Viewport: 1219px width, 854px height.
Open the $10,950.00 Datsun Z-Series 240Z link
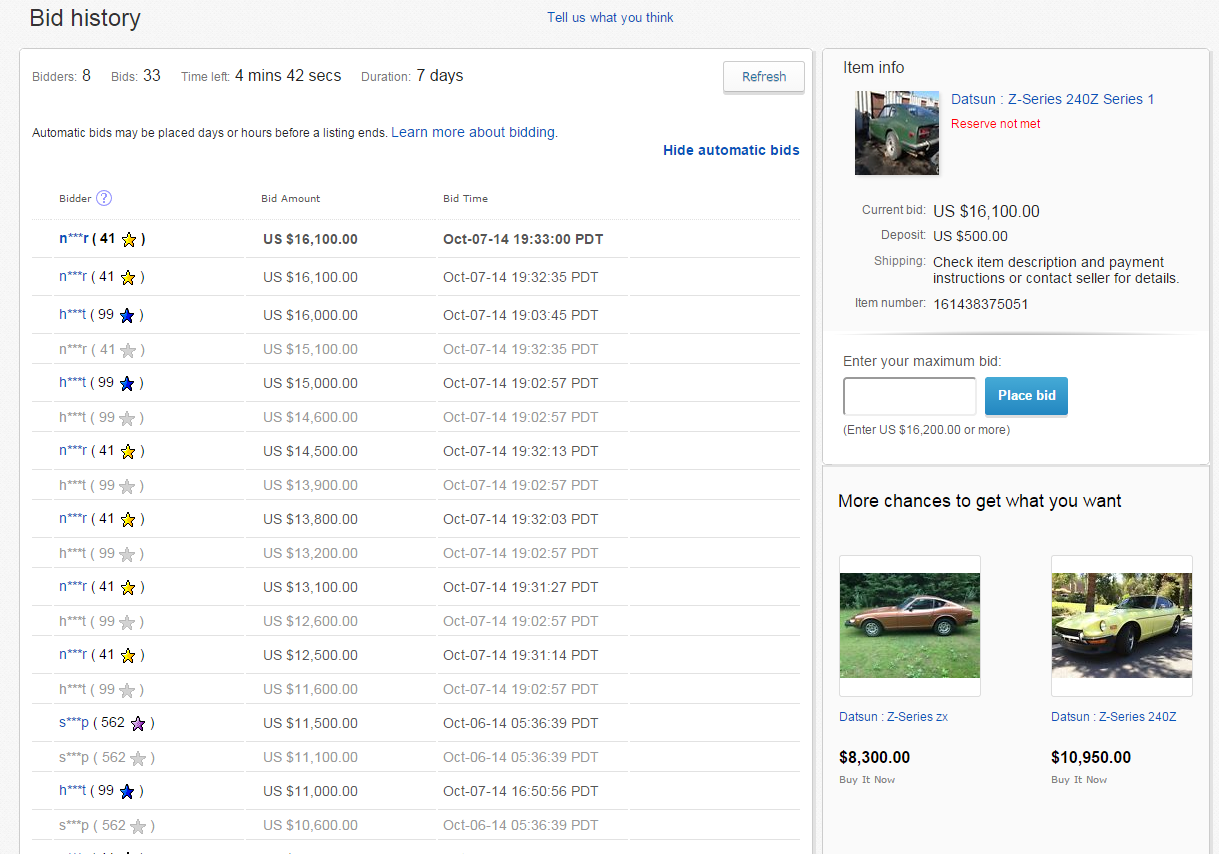tap(1113, 717)
